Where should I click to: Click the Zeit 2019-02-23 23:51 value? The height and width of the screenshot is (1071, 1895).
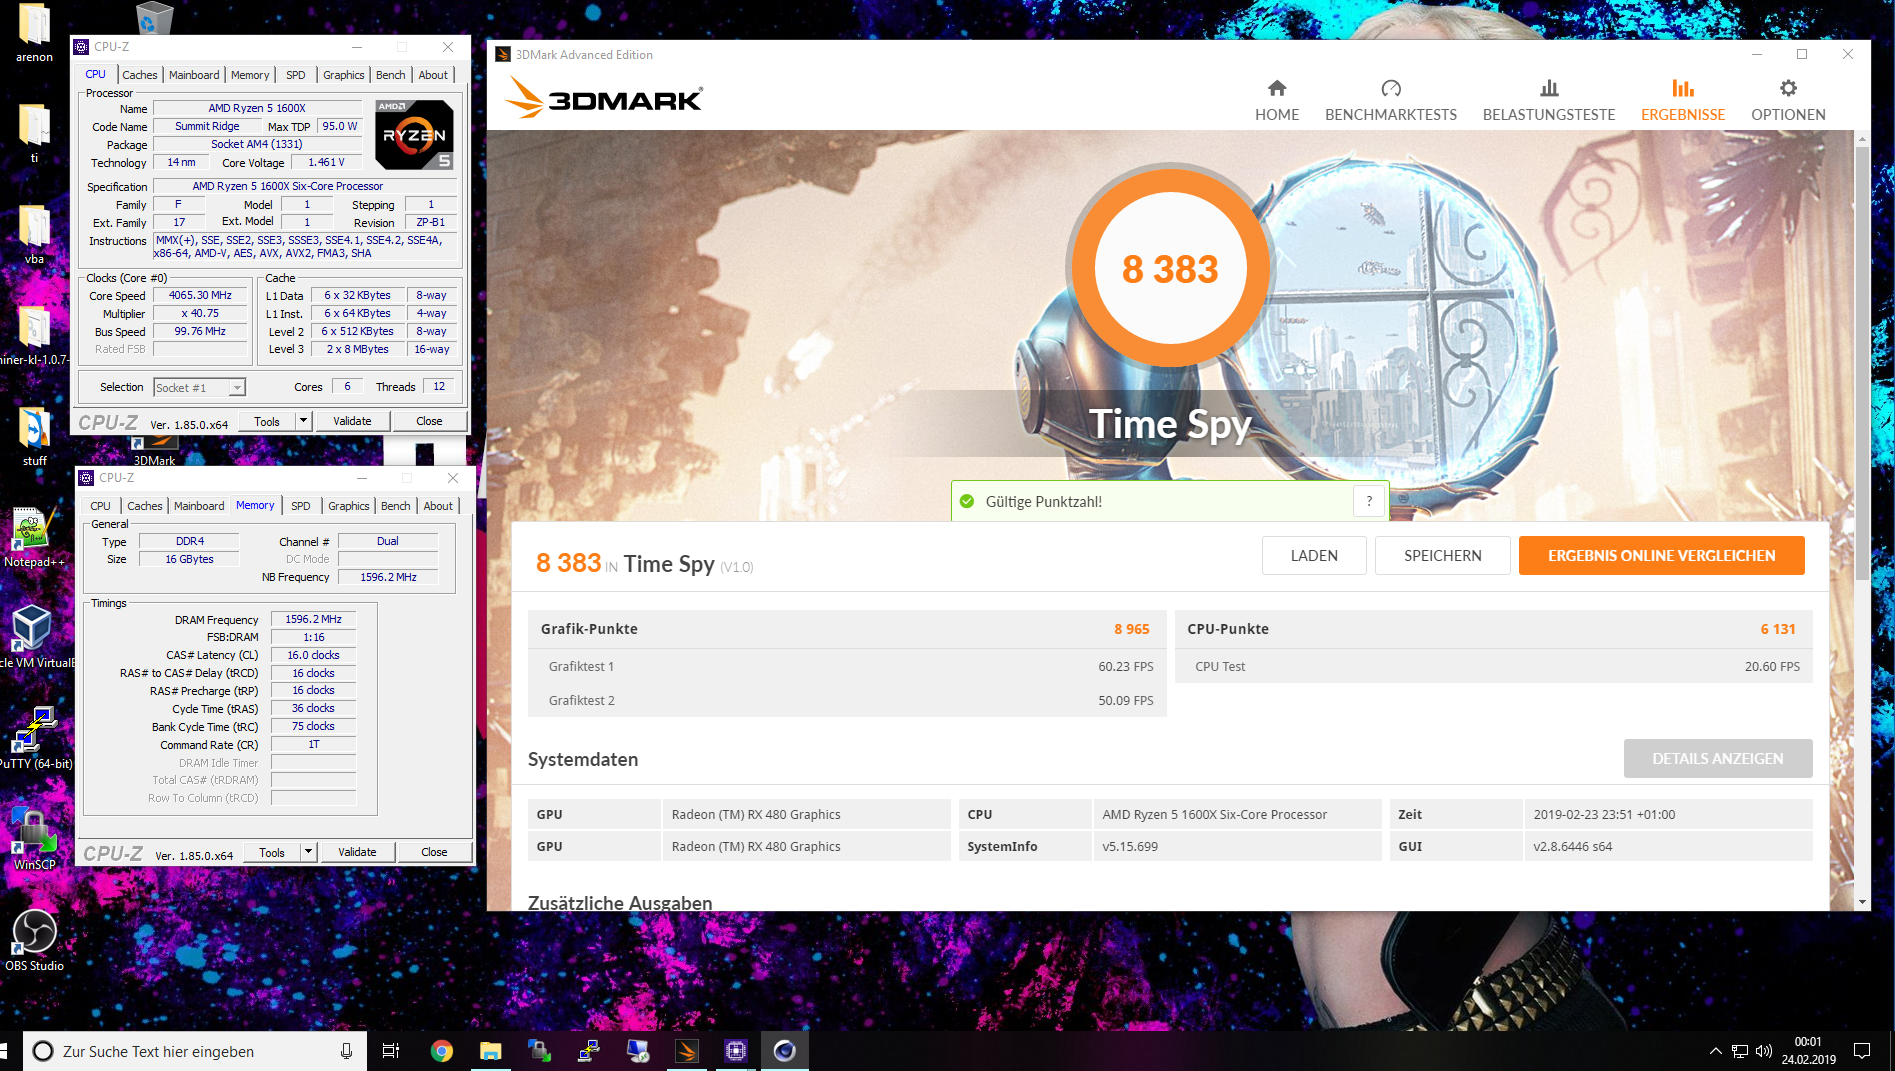(1604, 814)
